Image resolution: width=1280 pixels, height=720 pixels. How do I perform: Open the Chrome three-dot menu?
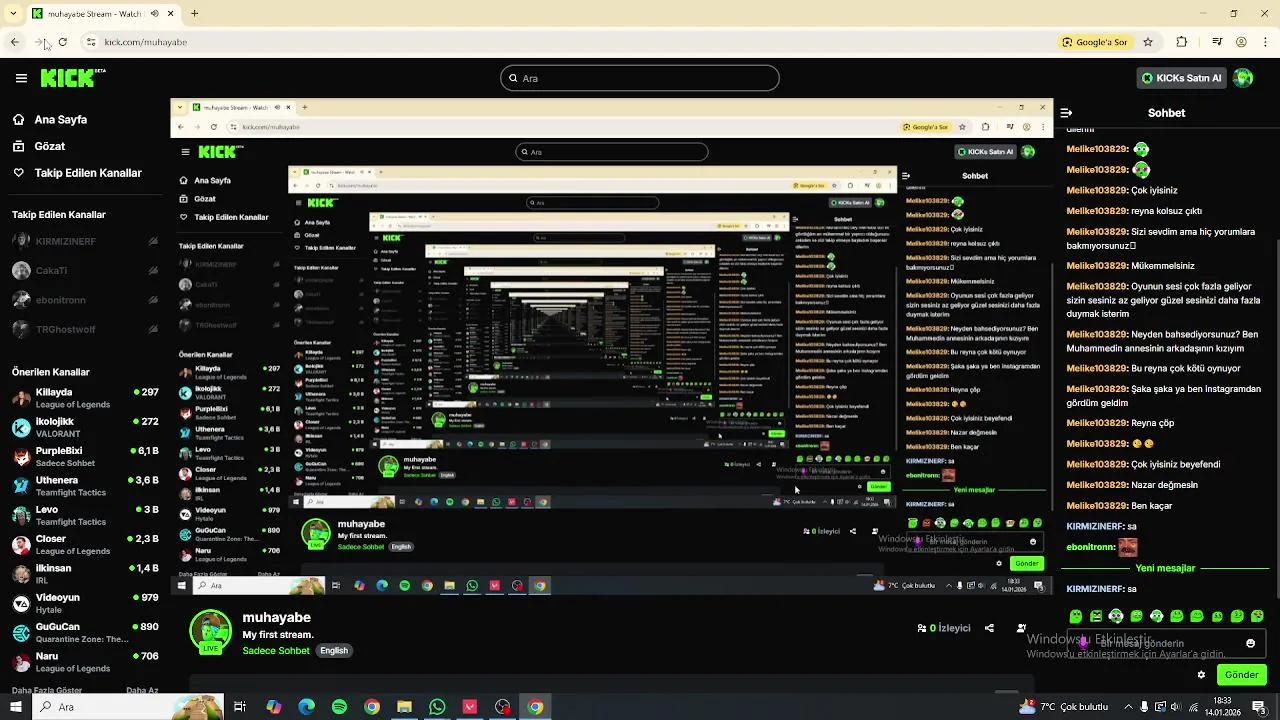(x=1266, y=42)
